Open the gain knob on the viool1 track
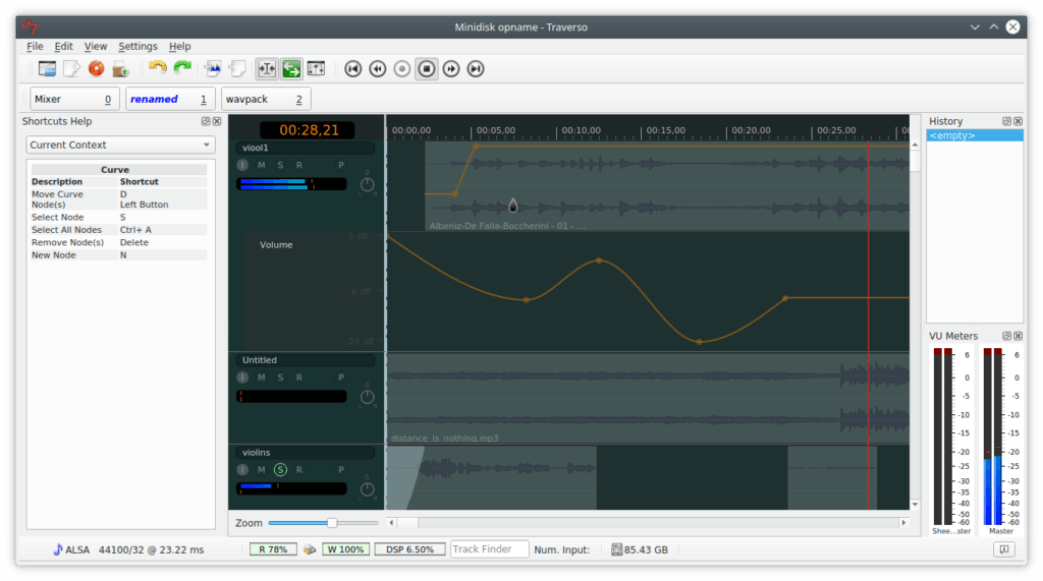Screen dimensions: 1043x581 pos(367,184)
